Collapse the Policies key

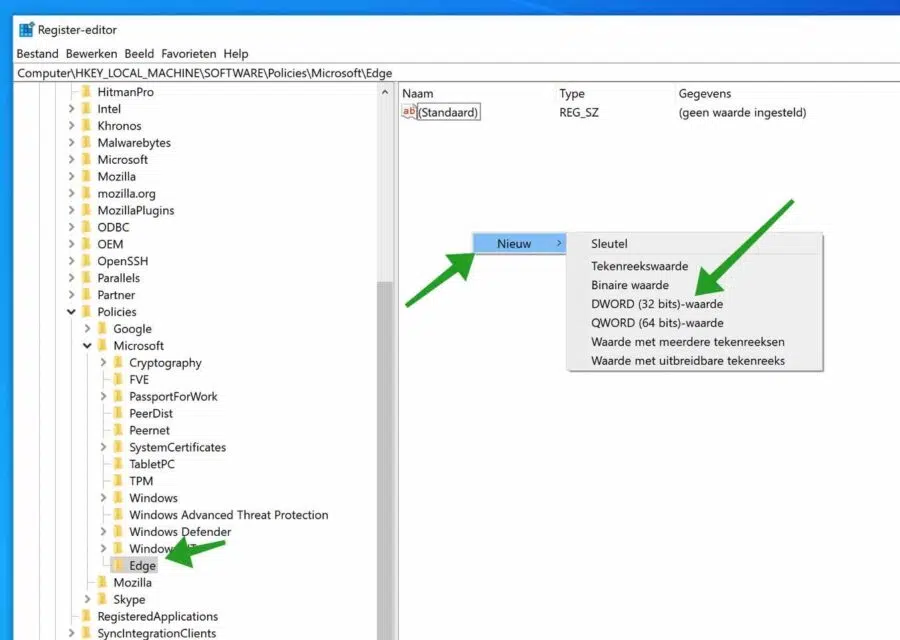point(71,312)
